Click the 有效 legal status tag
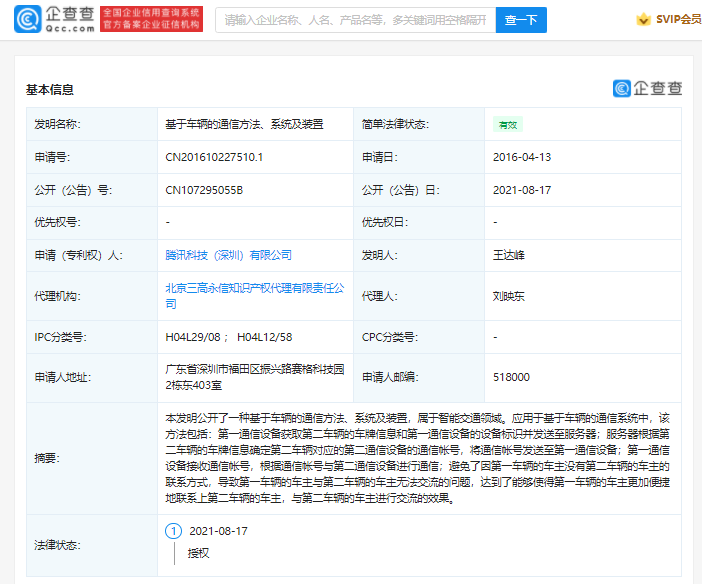This screenshot has height=584, width=702. (x=508, y=125)
